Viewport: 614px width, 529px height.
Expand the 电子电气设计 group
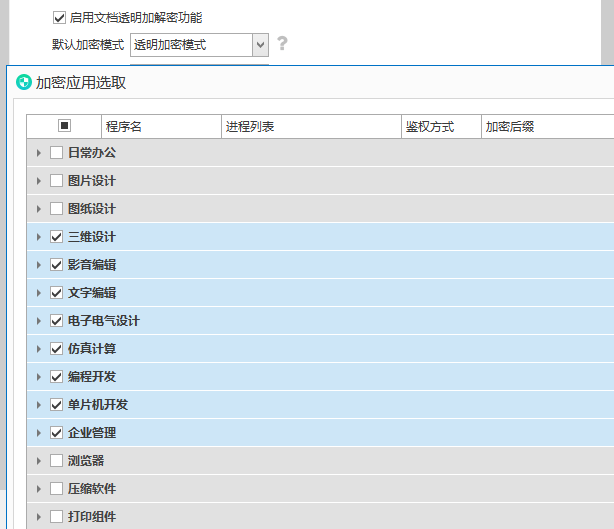click(39, 321)
